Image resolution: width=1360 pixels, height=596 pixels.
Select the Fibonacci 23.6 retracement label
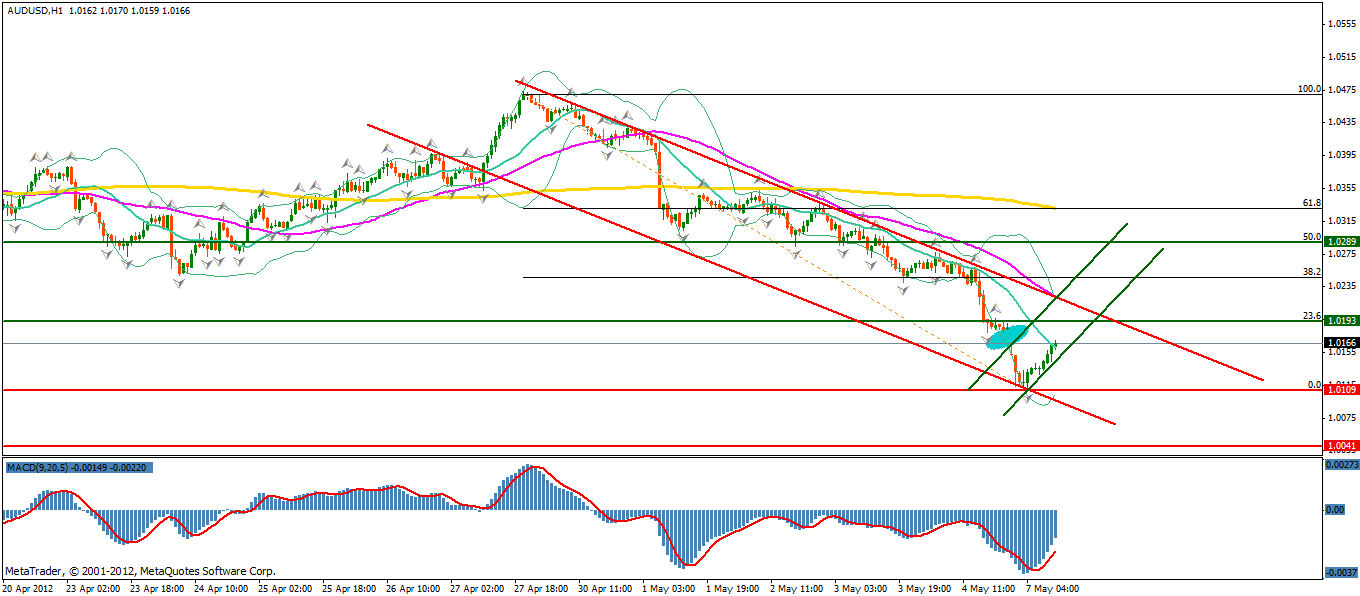click(1312, 316)
